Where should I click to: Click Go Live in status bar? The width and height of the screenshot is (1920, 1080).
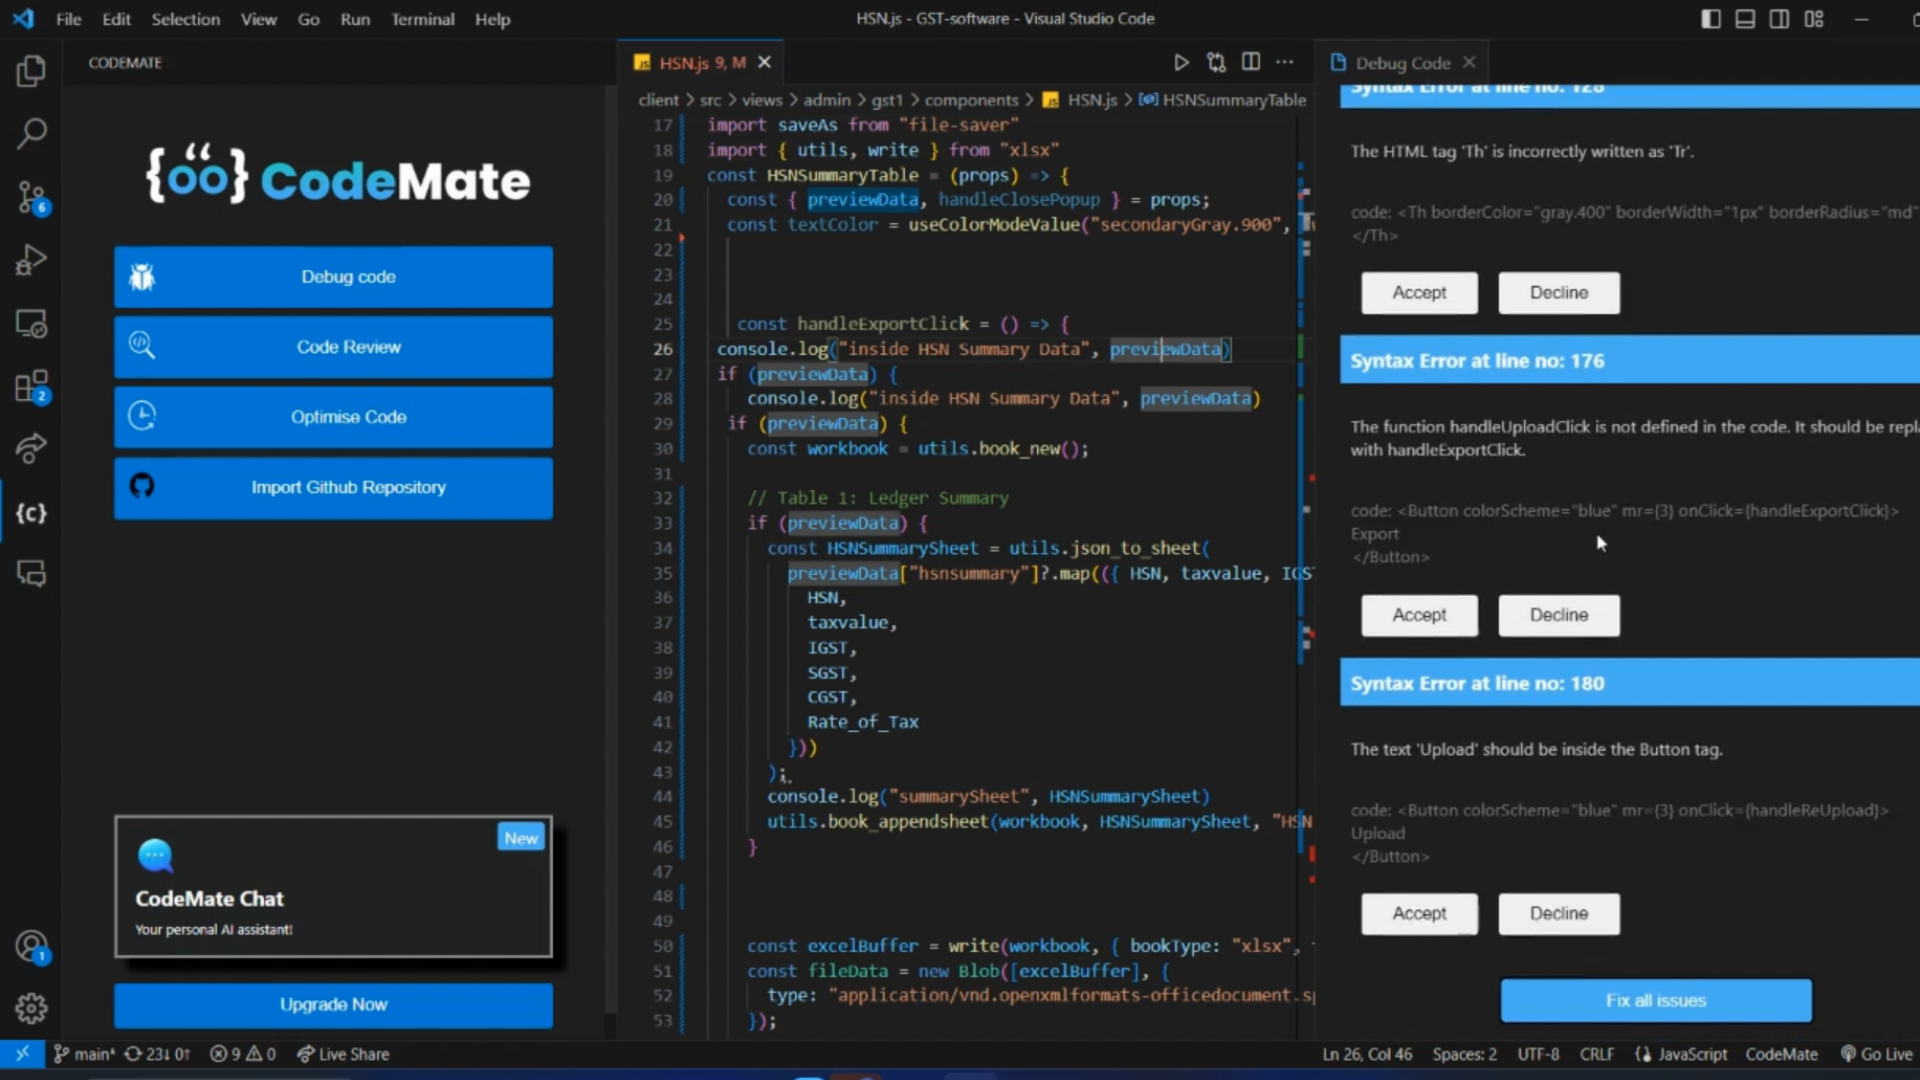coord(1876,1054)
